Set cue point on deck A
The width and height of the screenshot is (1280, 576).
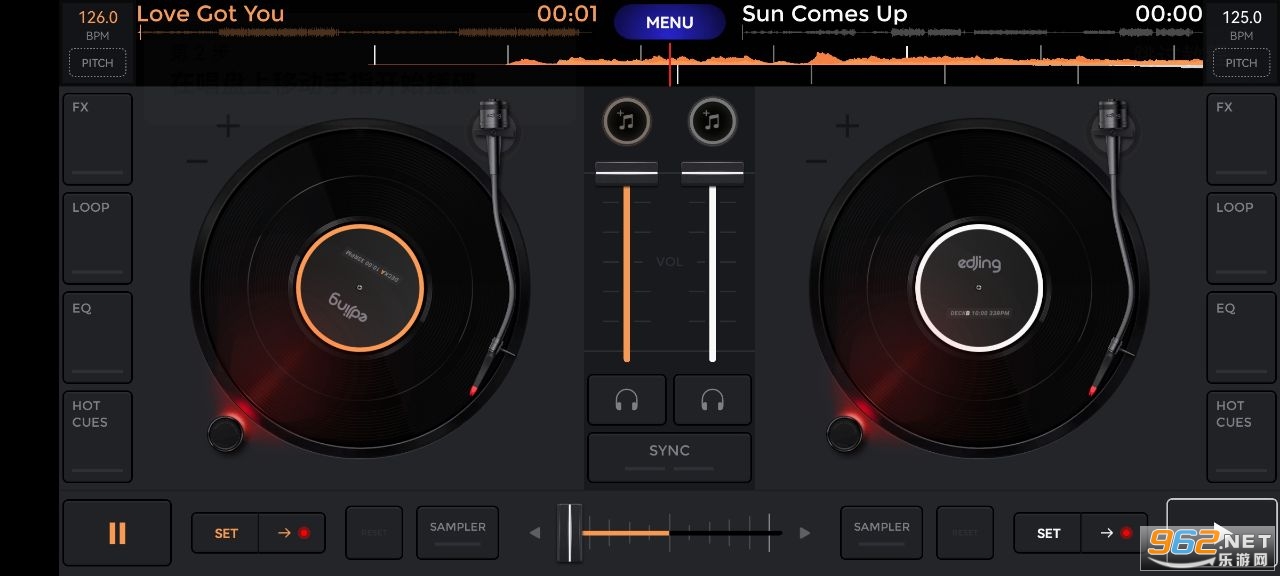pyautogui.click(x=226, y=533)
